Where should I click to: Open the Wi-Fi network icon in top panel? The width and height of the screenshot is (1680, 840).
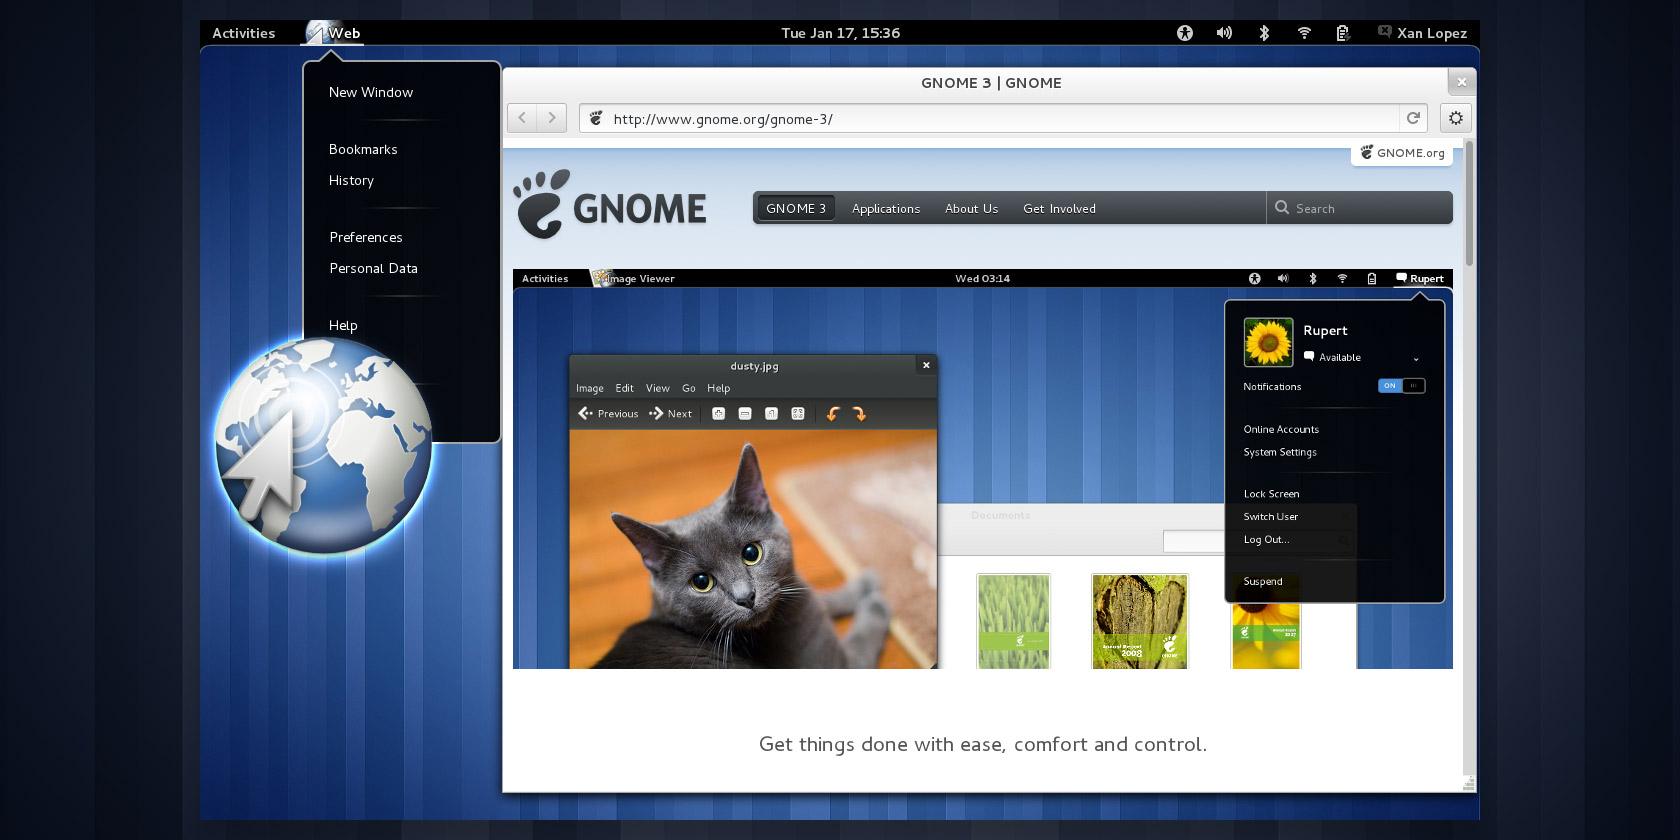(x=1304, y=33)
